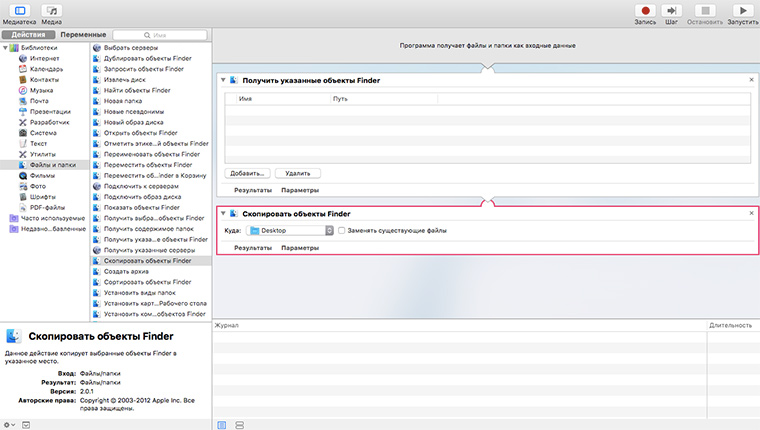Image resolution: width=760 pixels, height=430 pixels.
Task: Click the Шаг step icon
Action: point(671,10)
